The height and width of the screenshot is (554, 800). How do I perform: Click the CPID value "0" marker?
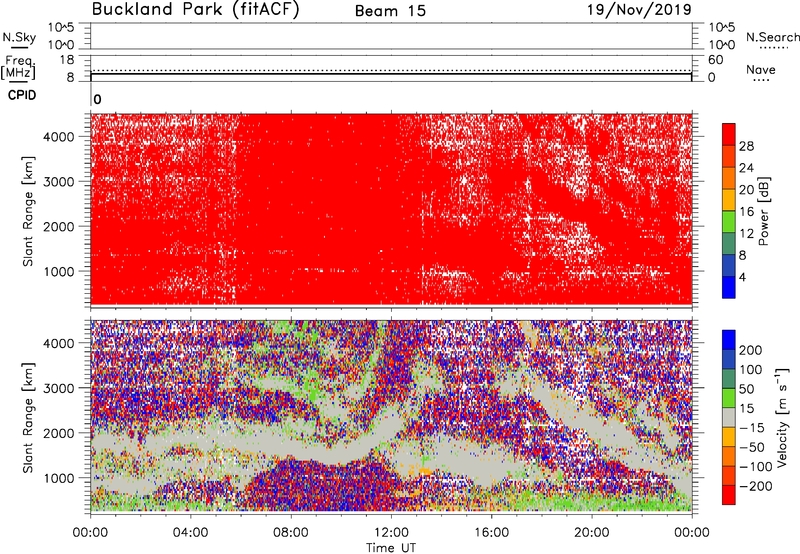point(97,99)
